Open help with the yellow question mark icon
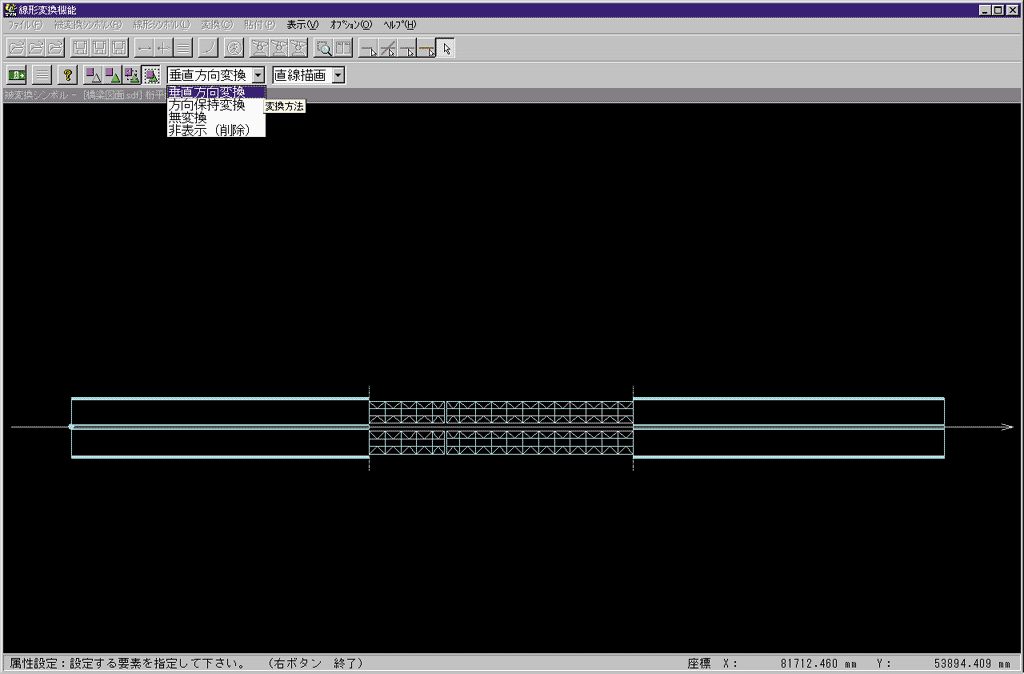 (67, 75)
